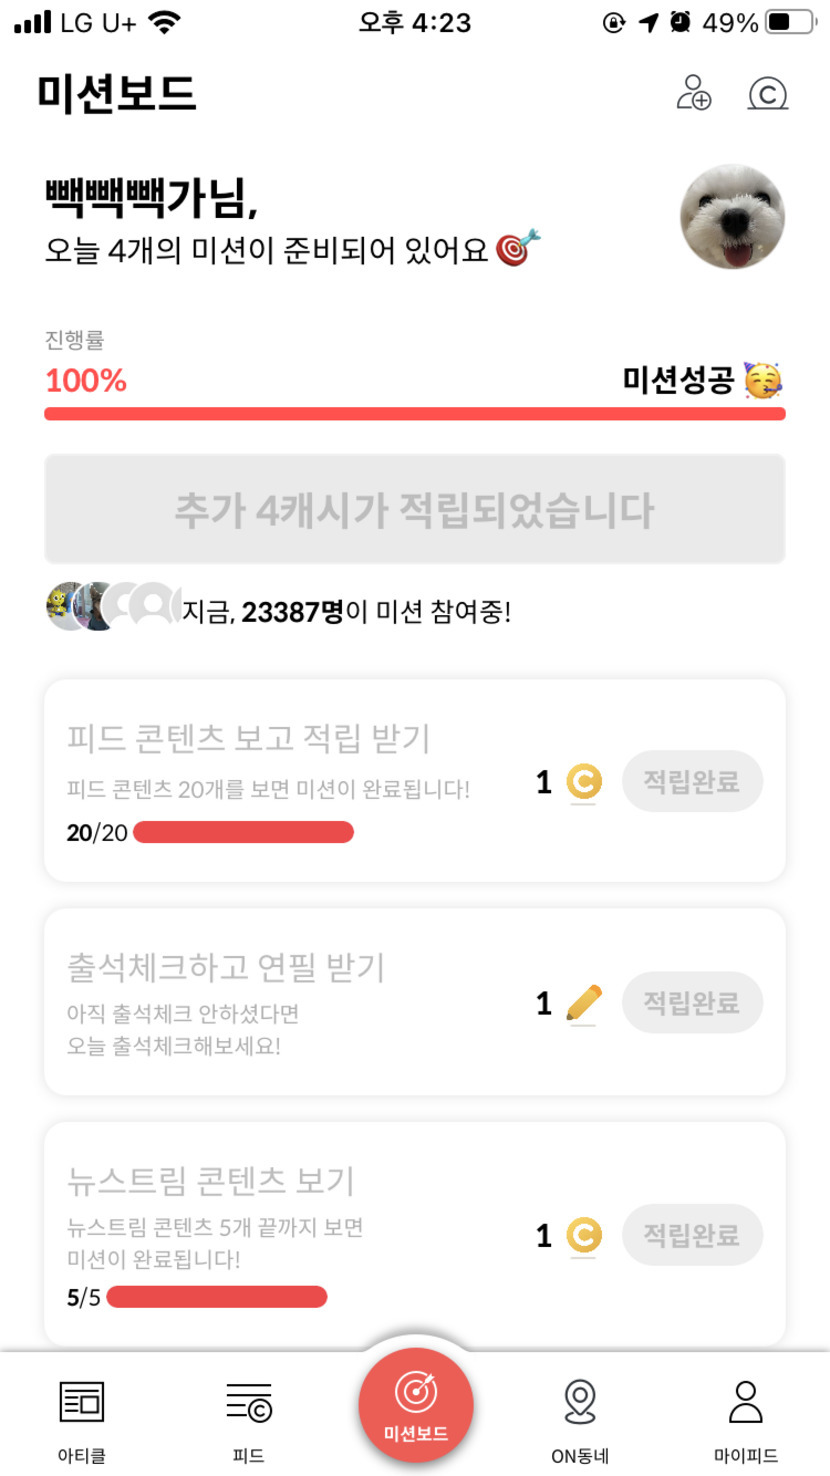Viewport: 830px width, 1476px height.
Task: Tap the red 미션보드 center button
Action: pos(415,1406)
